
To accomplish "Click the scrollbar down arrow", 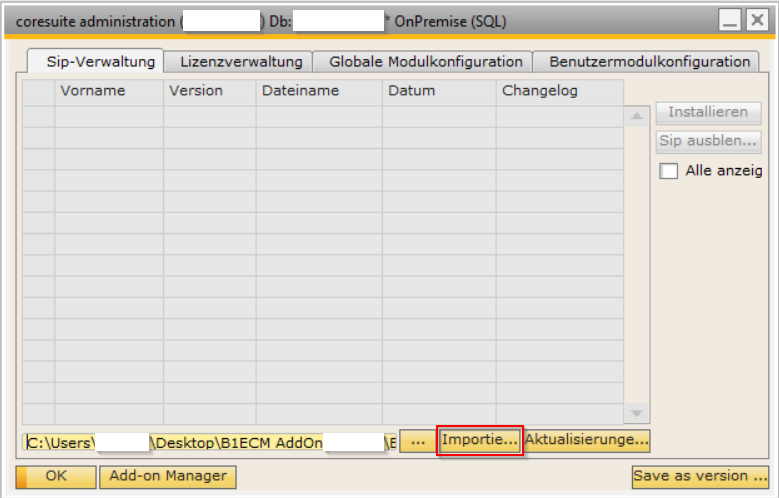I will click(x=636, y=413).
